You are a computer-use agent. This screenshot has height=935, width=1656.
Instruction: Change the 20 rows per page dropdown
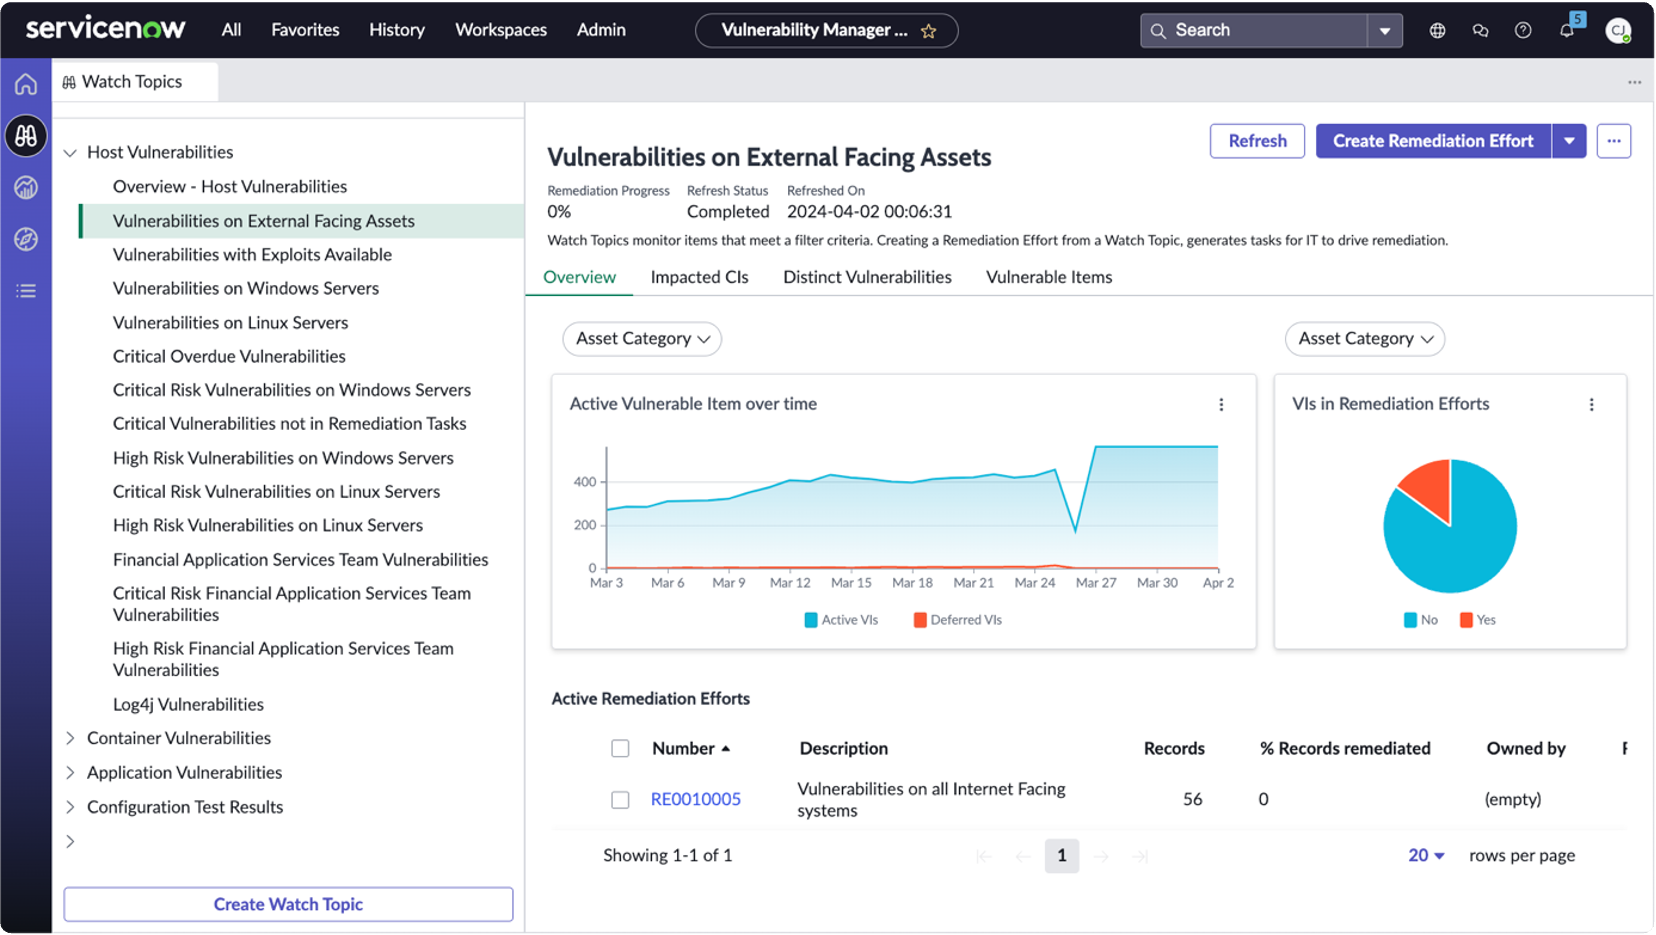point(1426,855)
